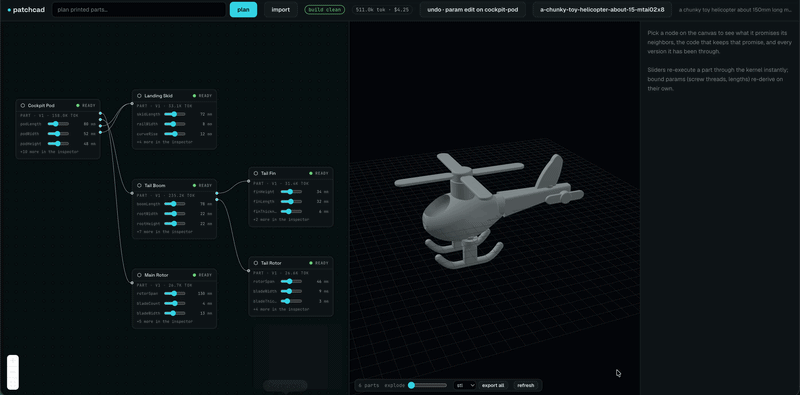This screenshot has width=800, height=395.
Task: Click the circle icon on Tail Fin node
Action: pos(255,173)
